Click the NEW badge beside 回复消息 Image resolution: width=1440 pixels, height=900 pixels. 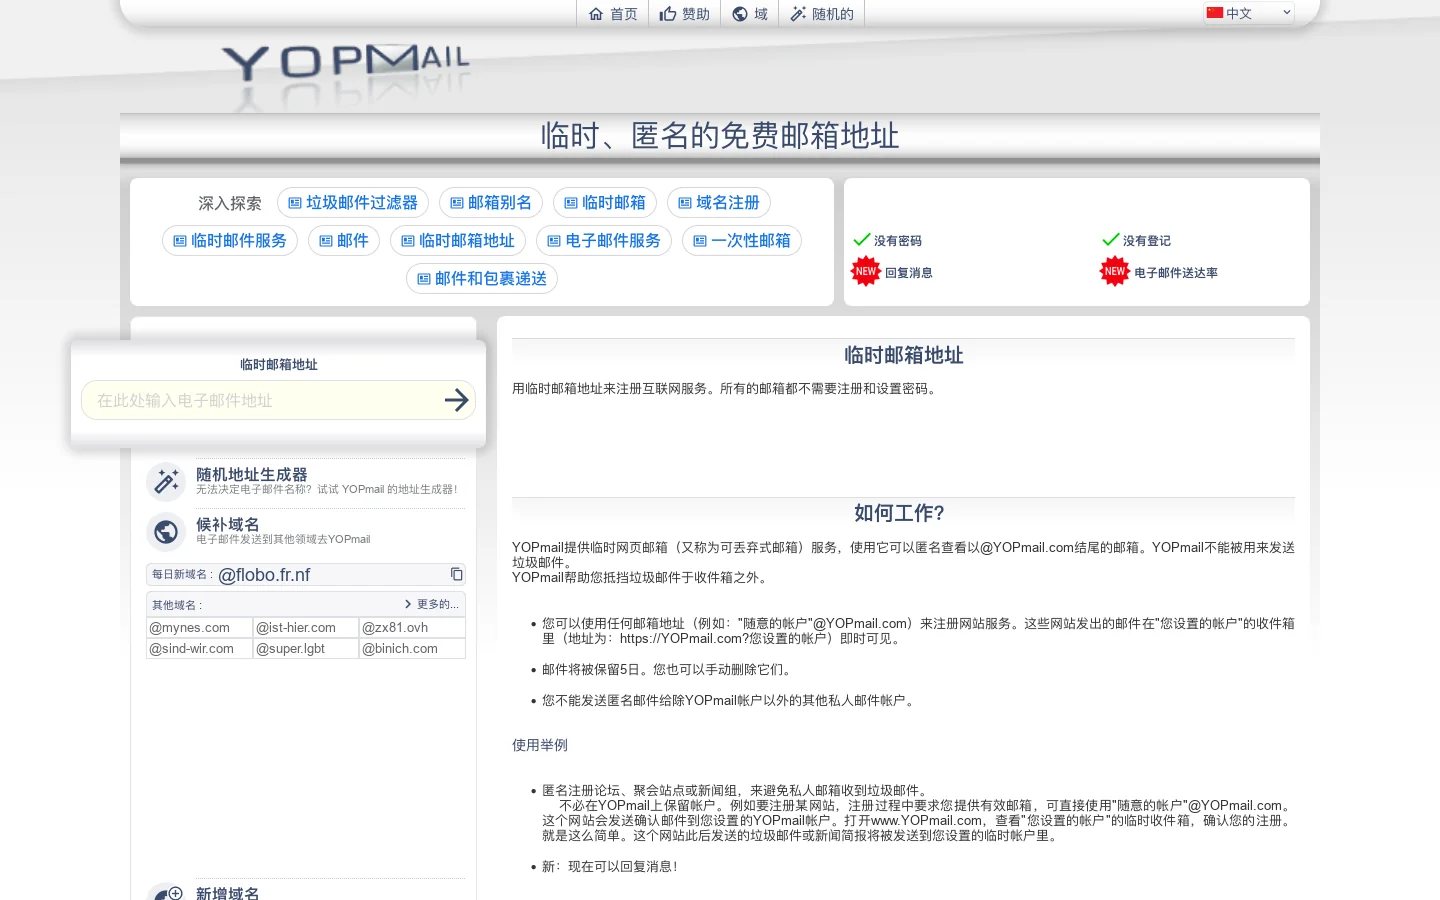866,271
